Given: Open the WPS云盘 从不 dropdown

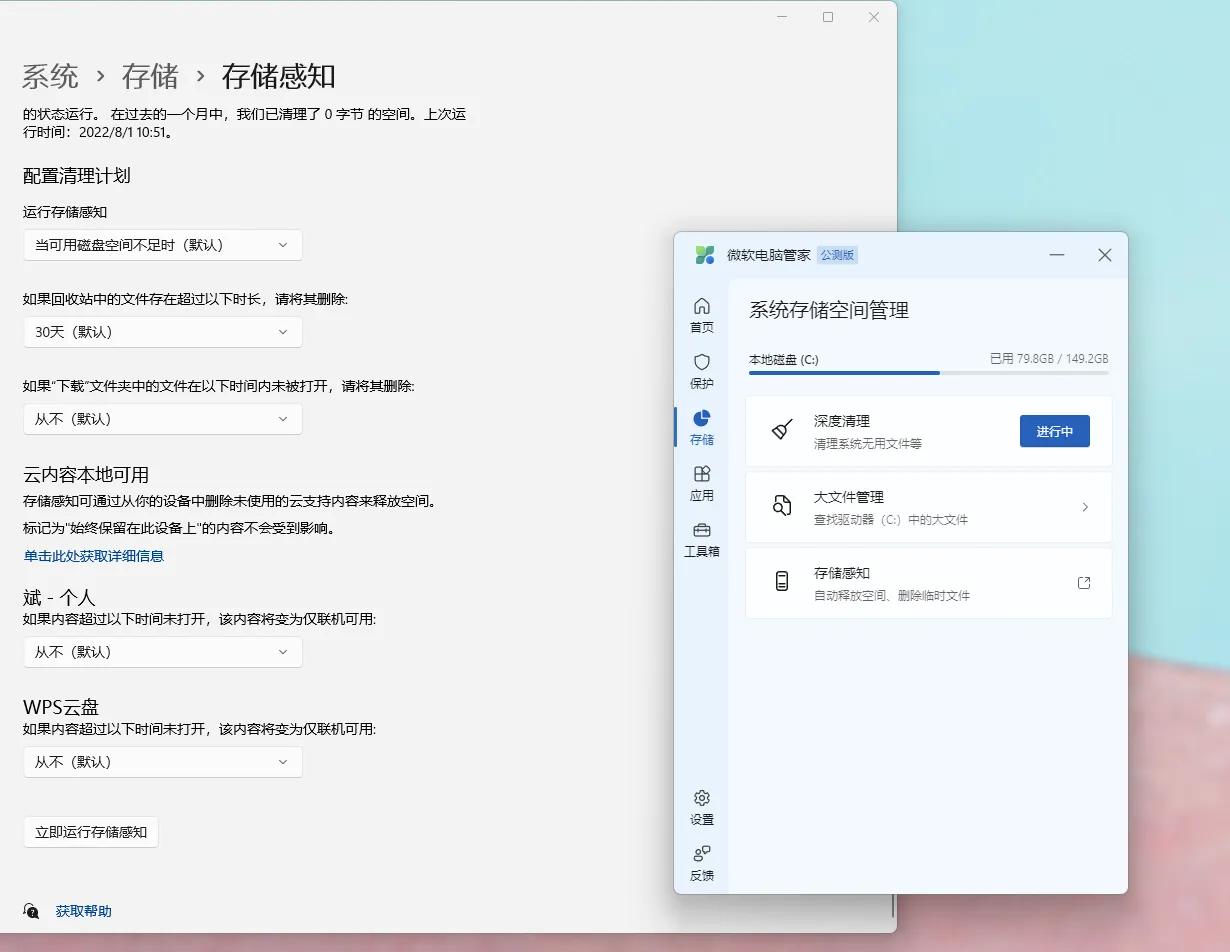Looking at the screenshot, I should pos(162,762).
